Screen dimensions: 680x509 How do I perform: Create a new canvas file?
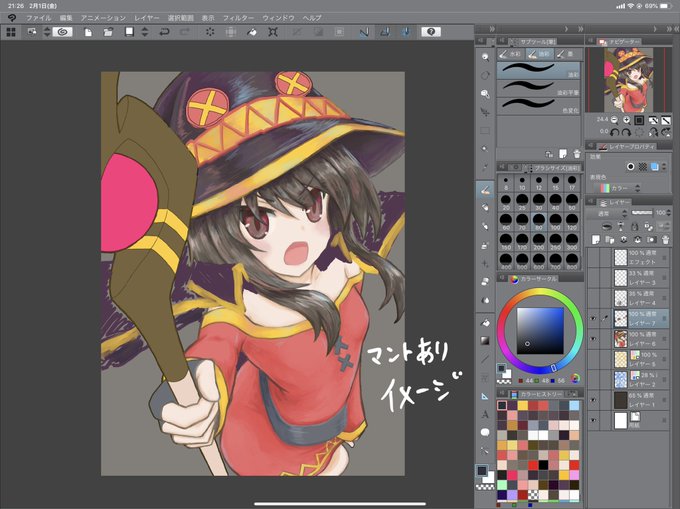point(88,32)
